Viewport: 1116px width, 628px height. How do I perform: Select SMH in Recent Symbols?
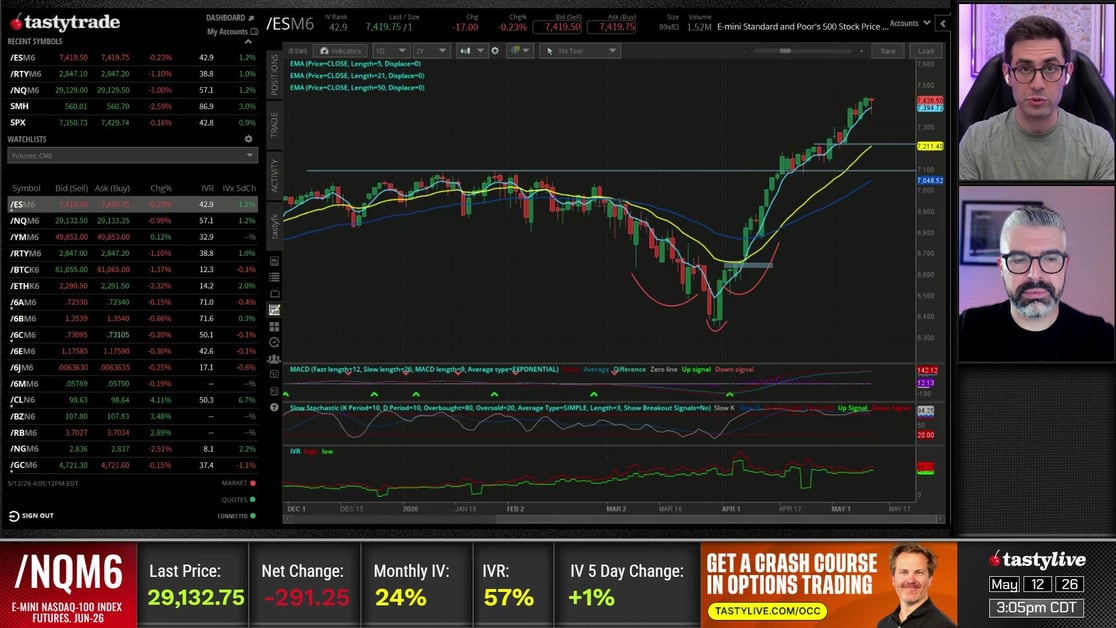tap(132, 106)
